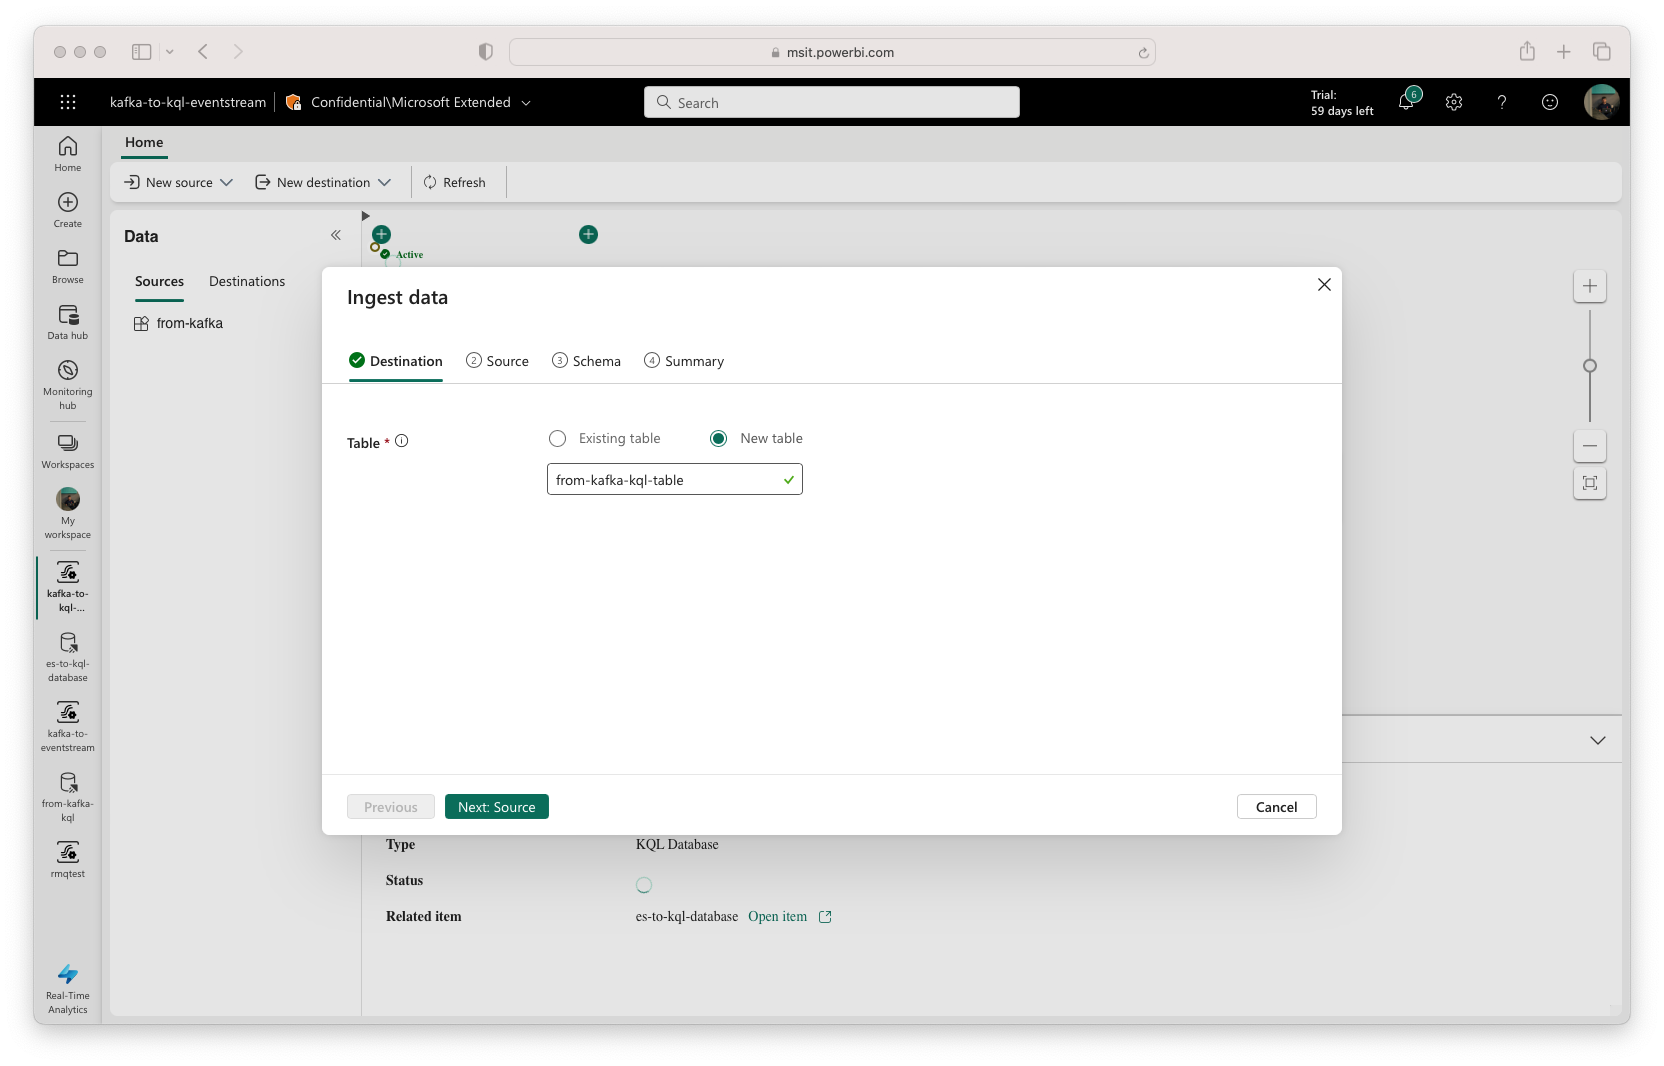Click the Refresh icon in the toolbar
This screenshot has width=1664, height=1066.
tap(455, 182)
